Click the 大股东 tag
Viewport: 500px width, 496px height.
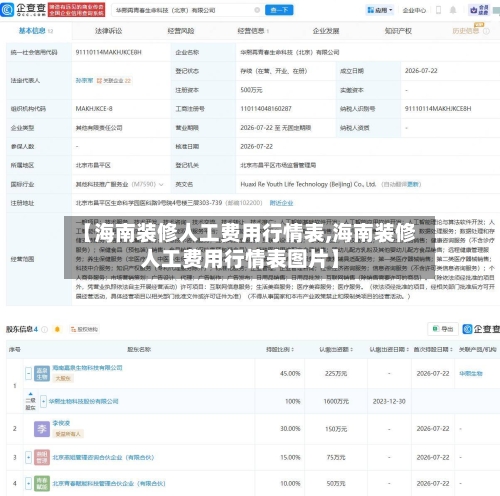63,378
